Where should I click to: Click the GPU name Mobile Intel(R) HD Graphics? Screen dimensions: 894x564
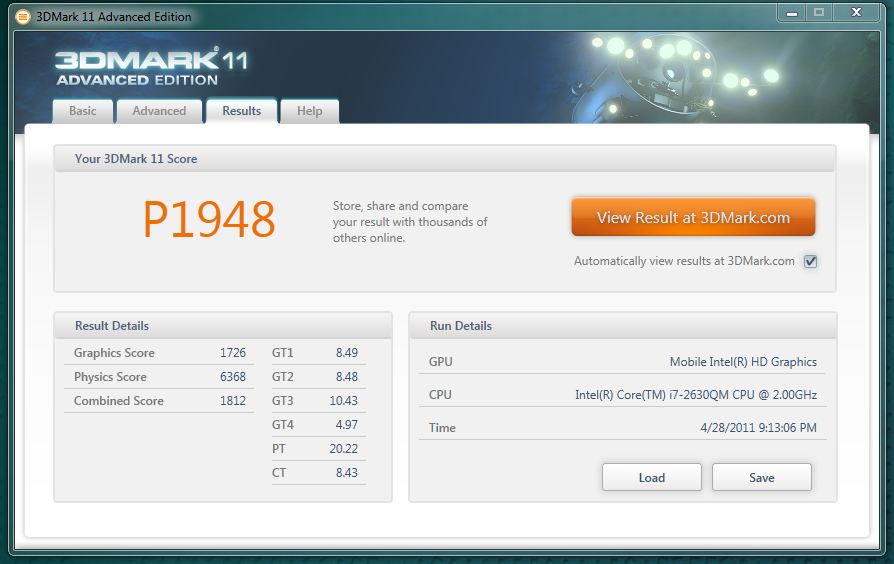(x=743, y=362)
